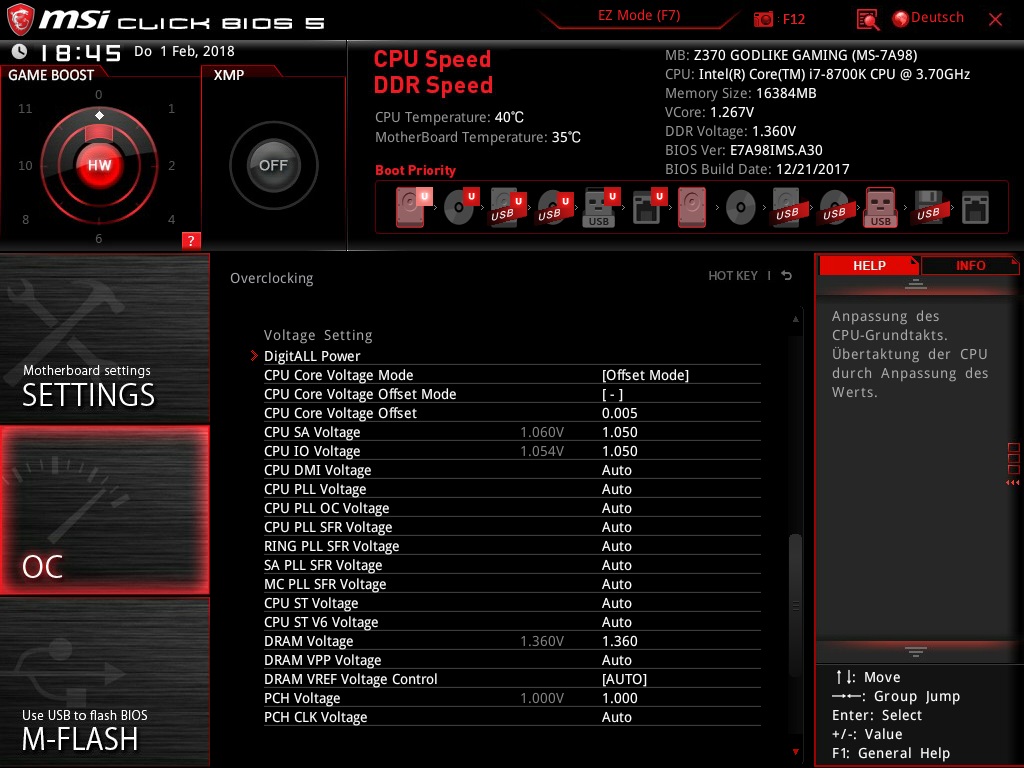Select the CPU ST V6 Voltage row
Screen dimensions: 1024x768
point(512,621)
